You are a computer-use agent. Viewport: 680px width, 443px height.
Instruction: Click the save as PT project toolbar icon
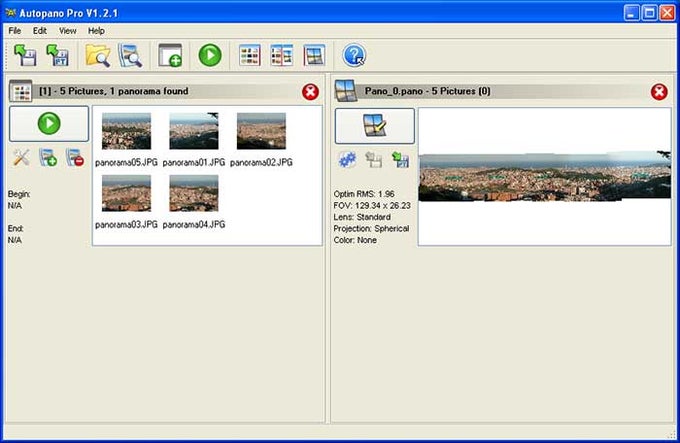(x=58, y=55)
